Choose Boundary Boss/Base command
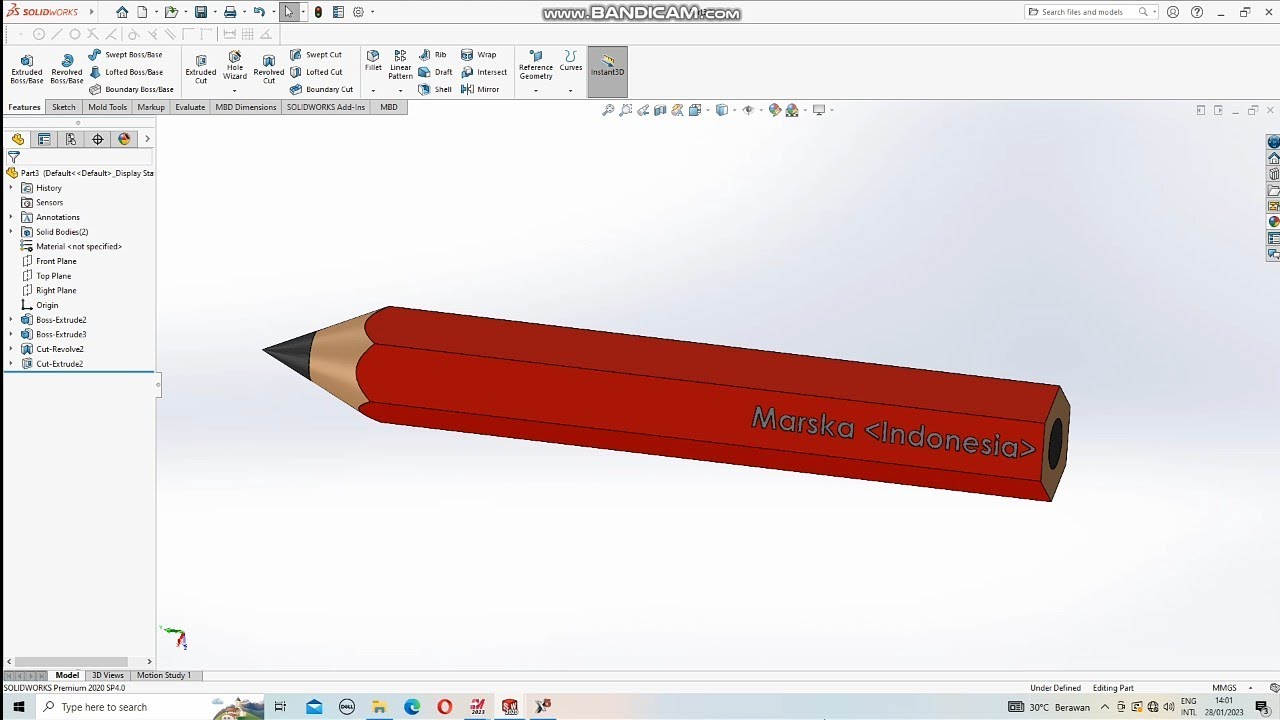1280x720 pixels. pos(131,89)
